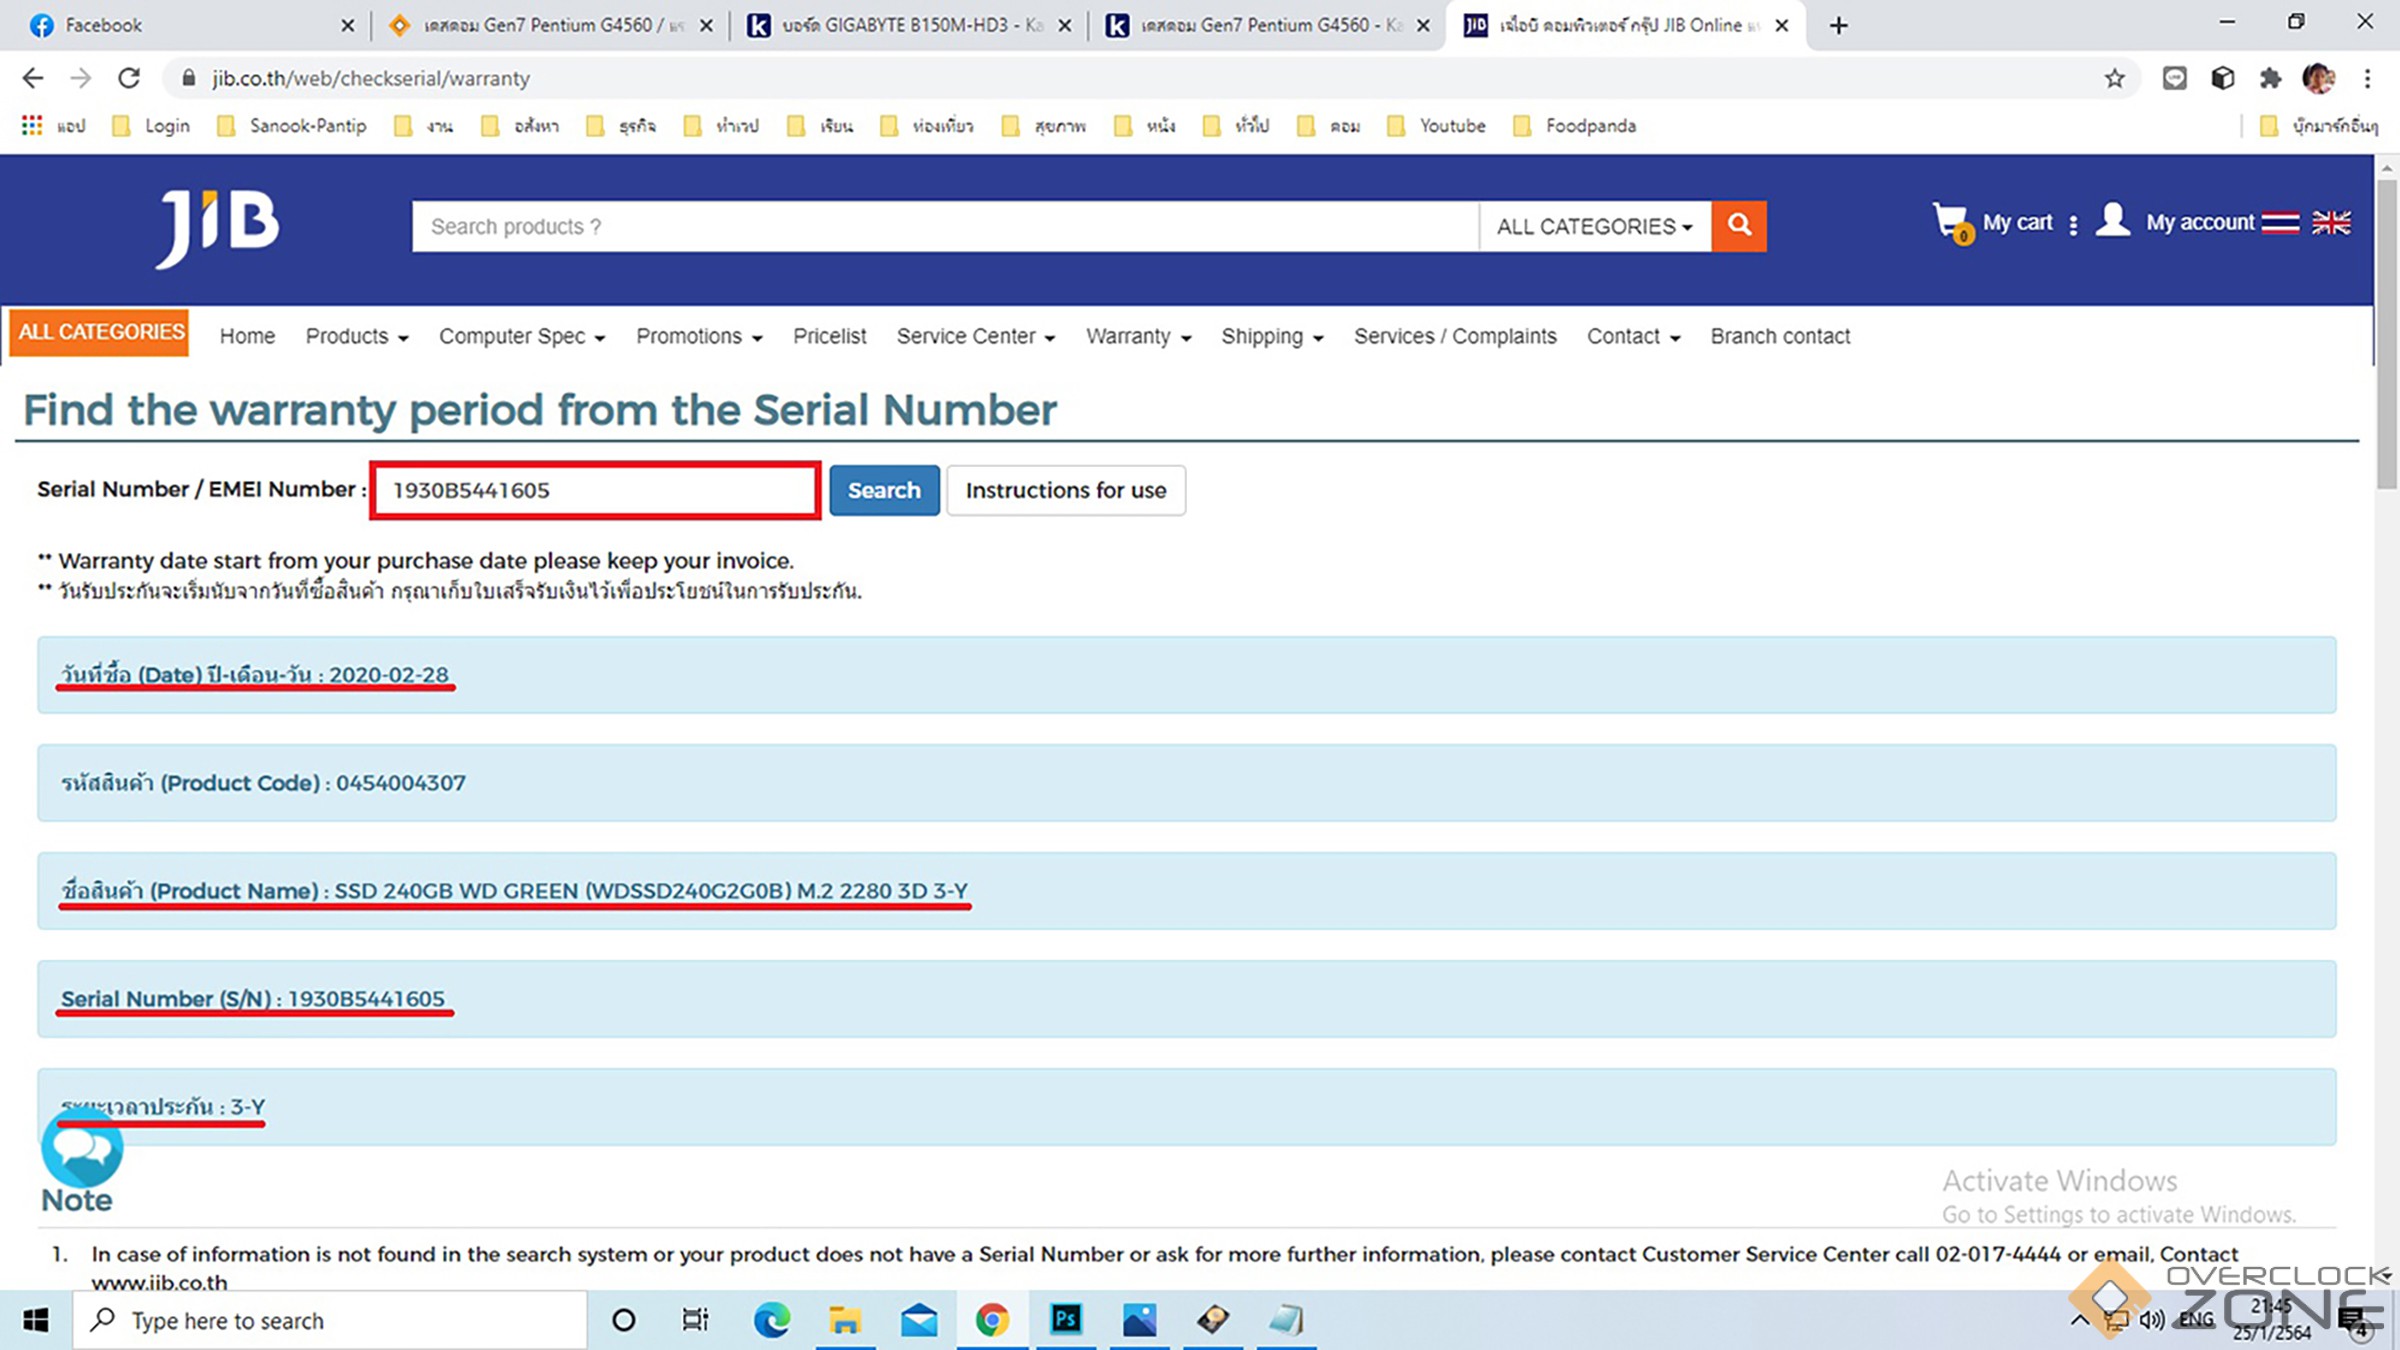Viewport: 2400px width, 1350px height.
Task: Expand the ALL CATEGORIES search dropdown
Action: (x=1594, y=226)
